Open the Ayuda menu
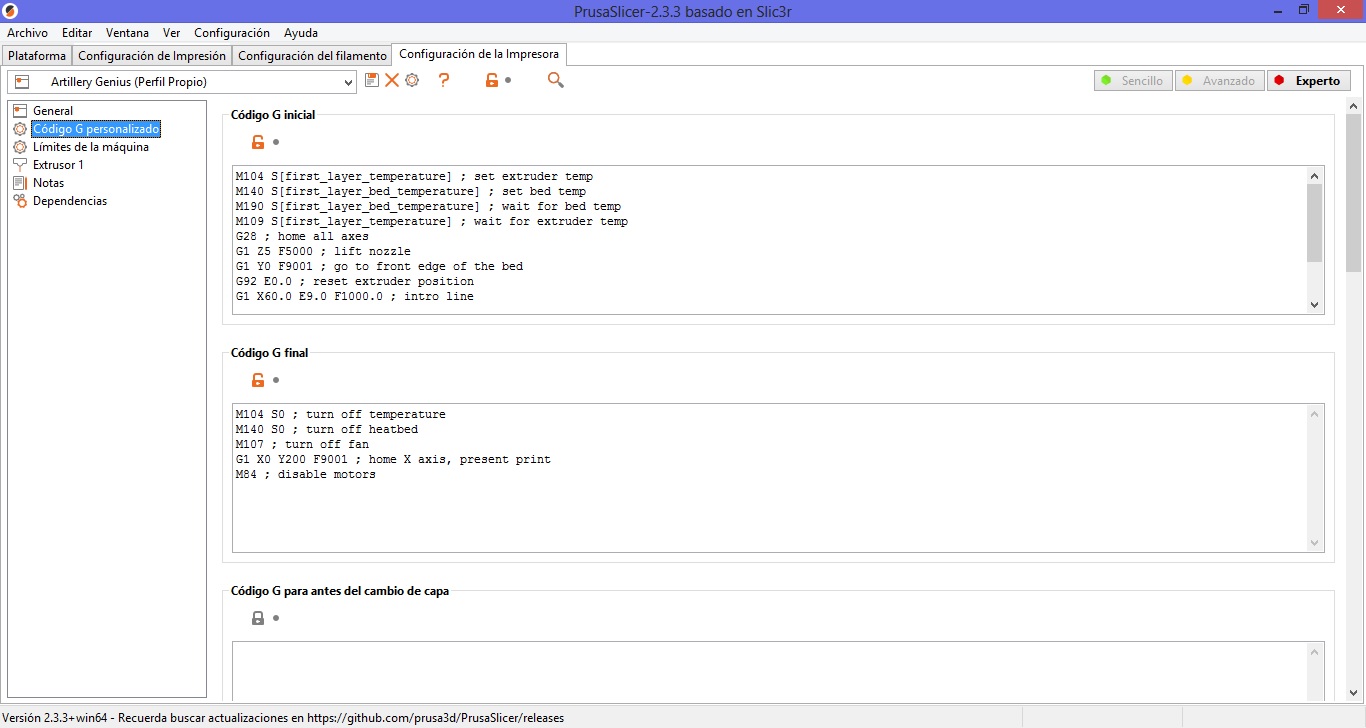 [x=301, y=33]
